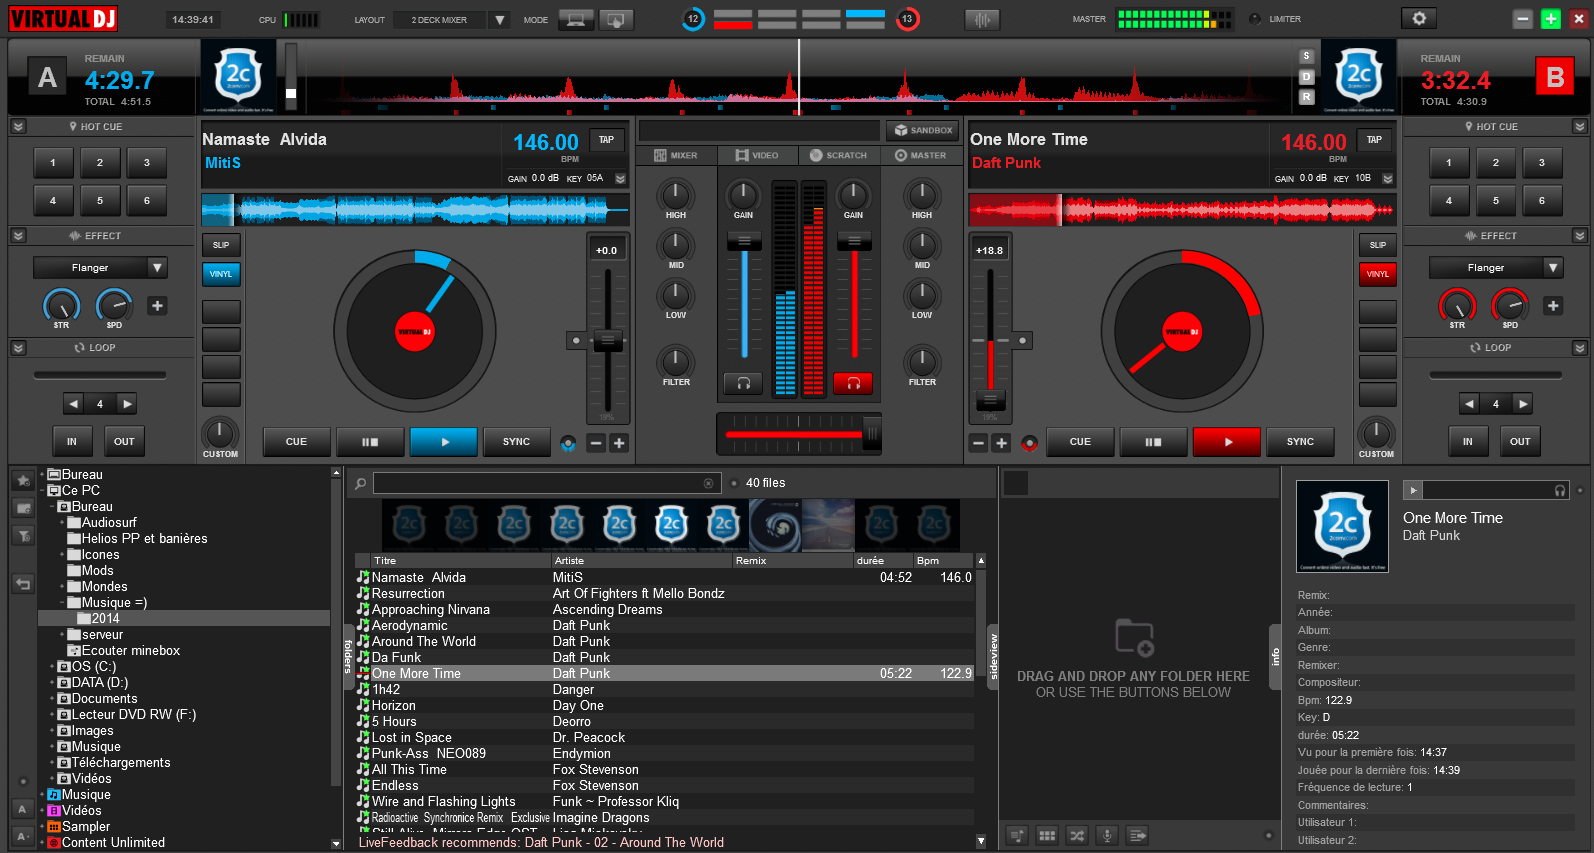Image resolution: width=1594 pixels, height=853 pixels.
Task: Toggle the master waveform display icon
Action: tap(982, 19)
